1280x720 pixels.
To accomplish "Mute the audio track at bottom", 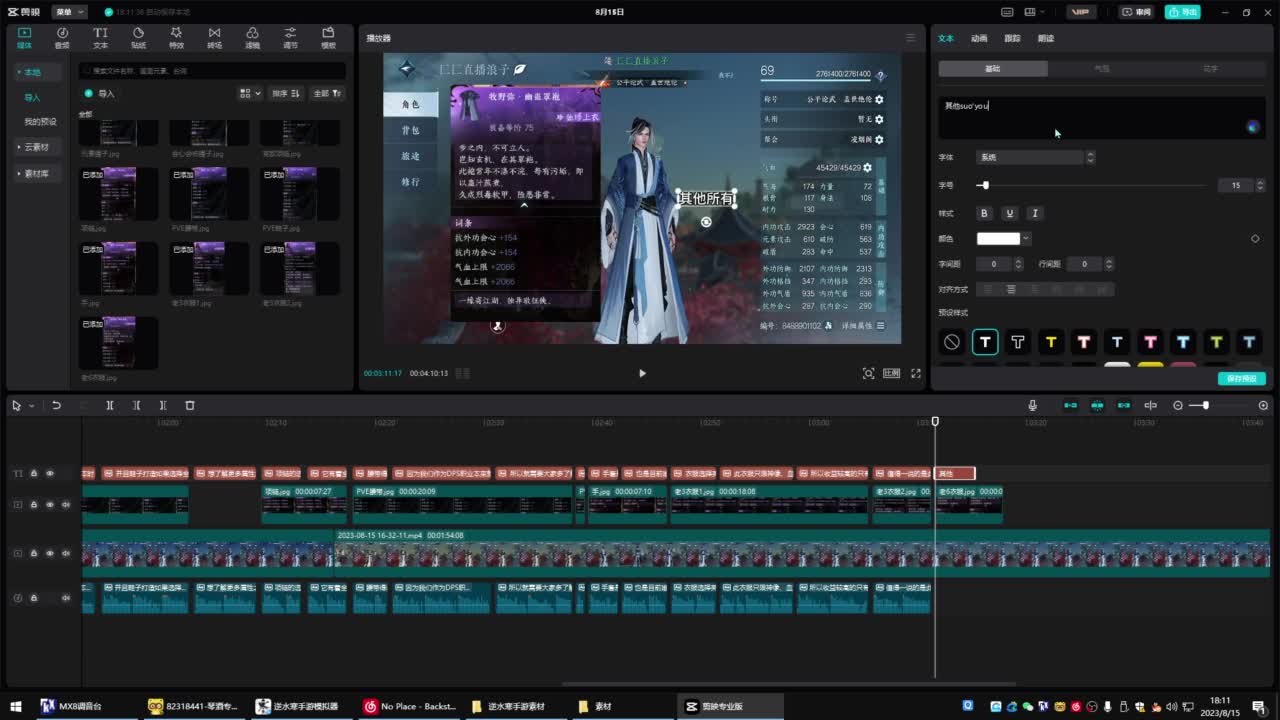I will pos(66,598).
